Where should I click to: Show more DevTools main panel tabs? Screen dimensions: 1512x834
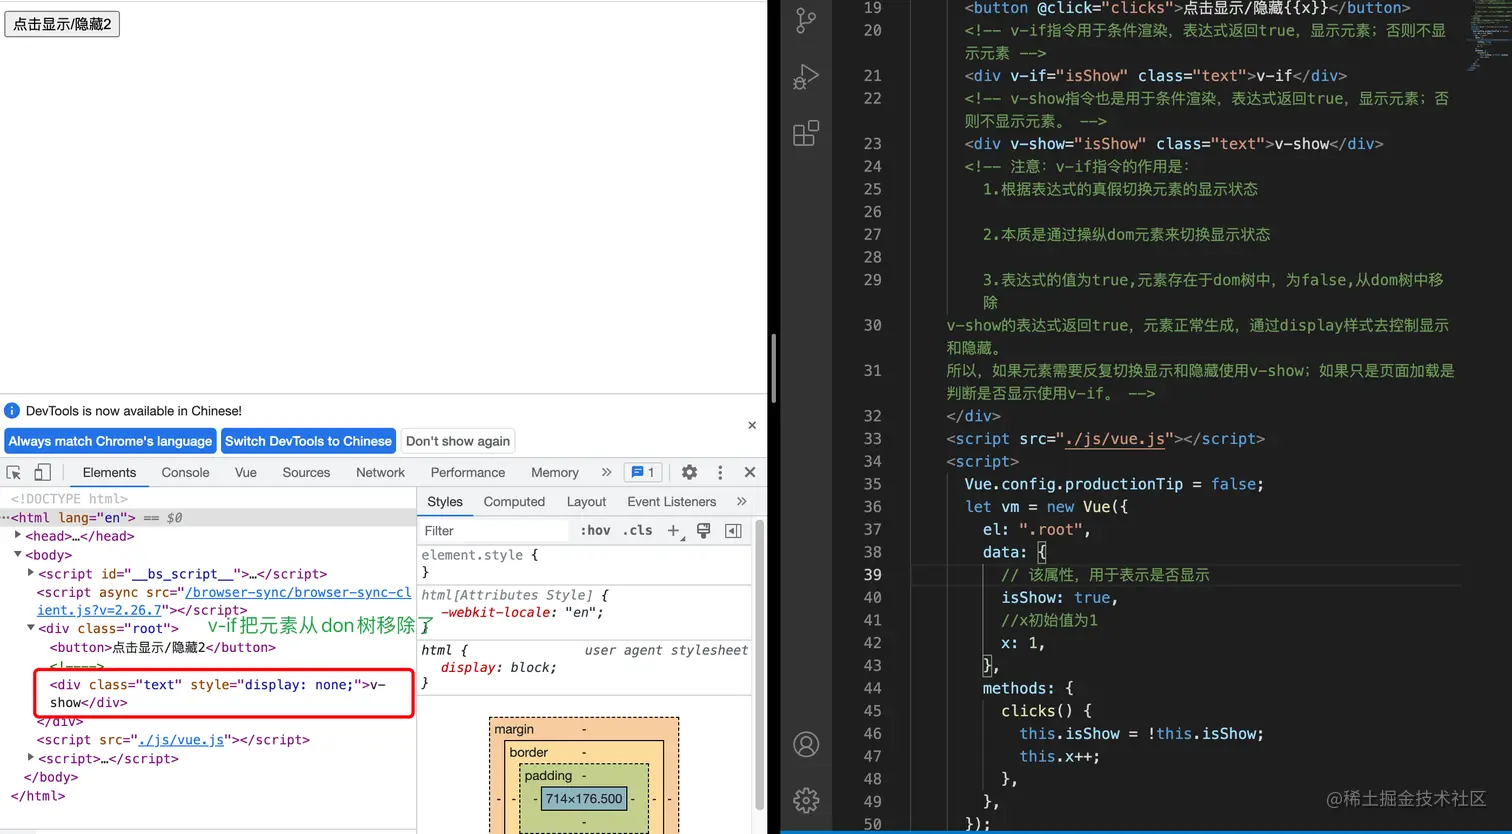606,473
